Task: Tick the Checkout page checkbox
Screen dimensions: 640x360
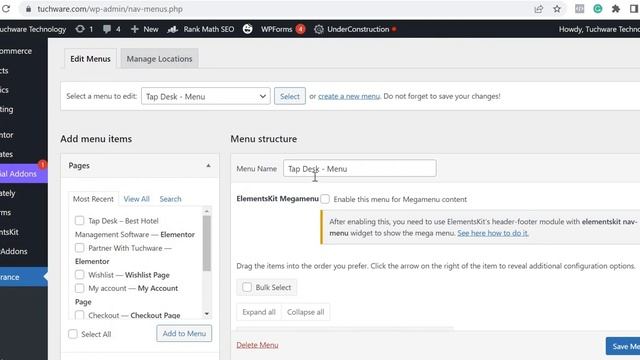Action: (80, 315)
